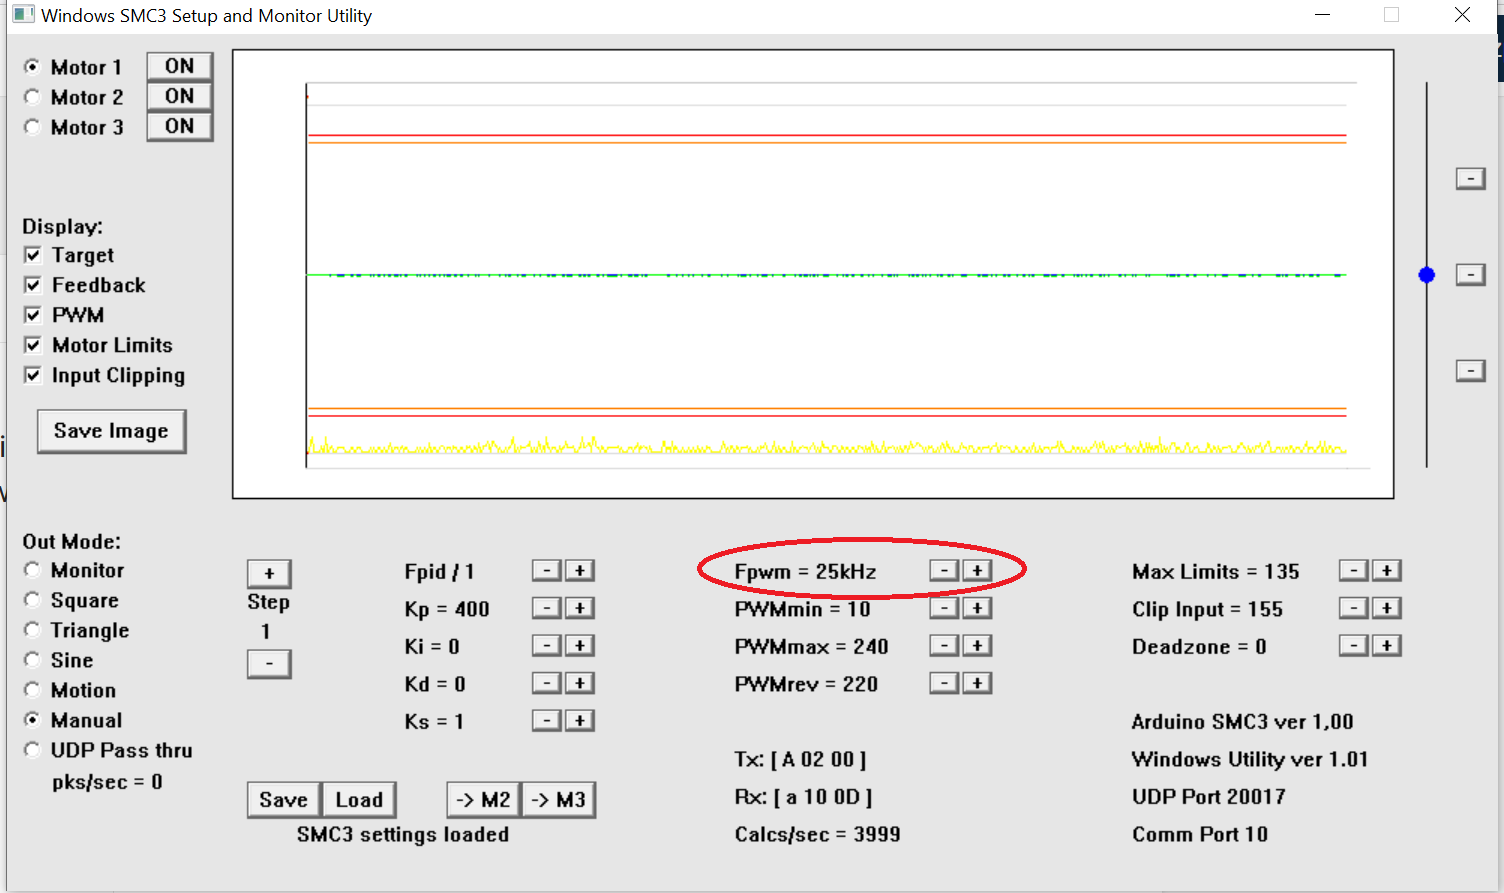This screenshot has height=893, width=1504.
Task: Decrease PWMrev with minus button
Action: [944, 683]
